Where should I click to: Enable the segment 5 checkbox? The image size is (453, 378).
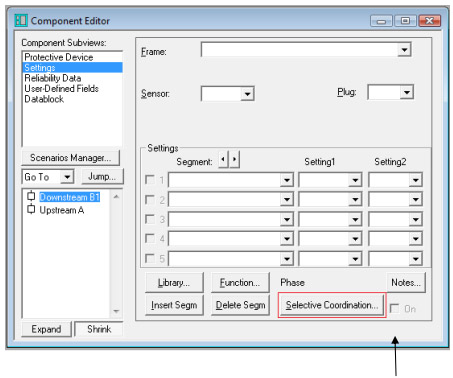pyautogui.click(x=150, y=258)
